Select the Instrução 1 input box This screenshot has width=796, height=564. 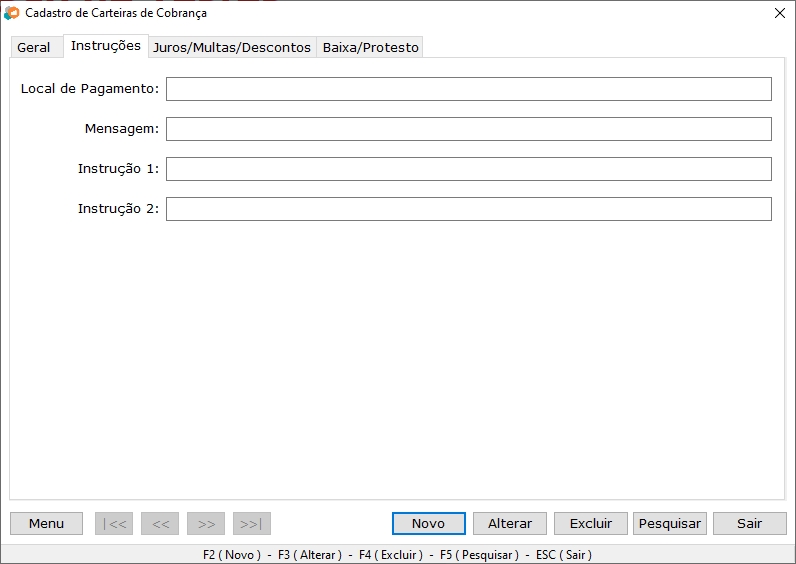[468, 169]
